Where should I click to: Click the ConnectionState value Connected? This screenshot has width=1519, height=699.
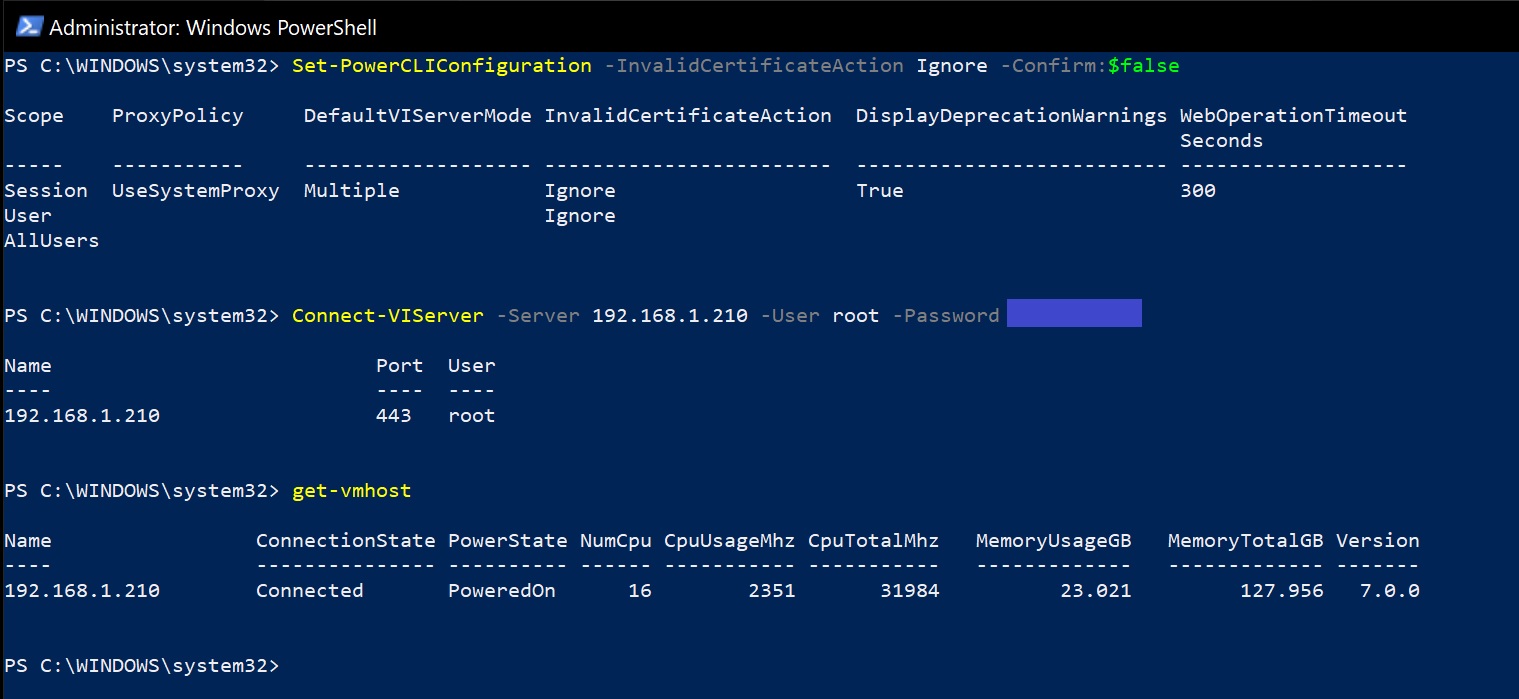(x=310, y=591)
